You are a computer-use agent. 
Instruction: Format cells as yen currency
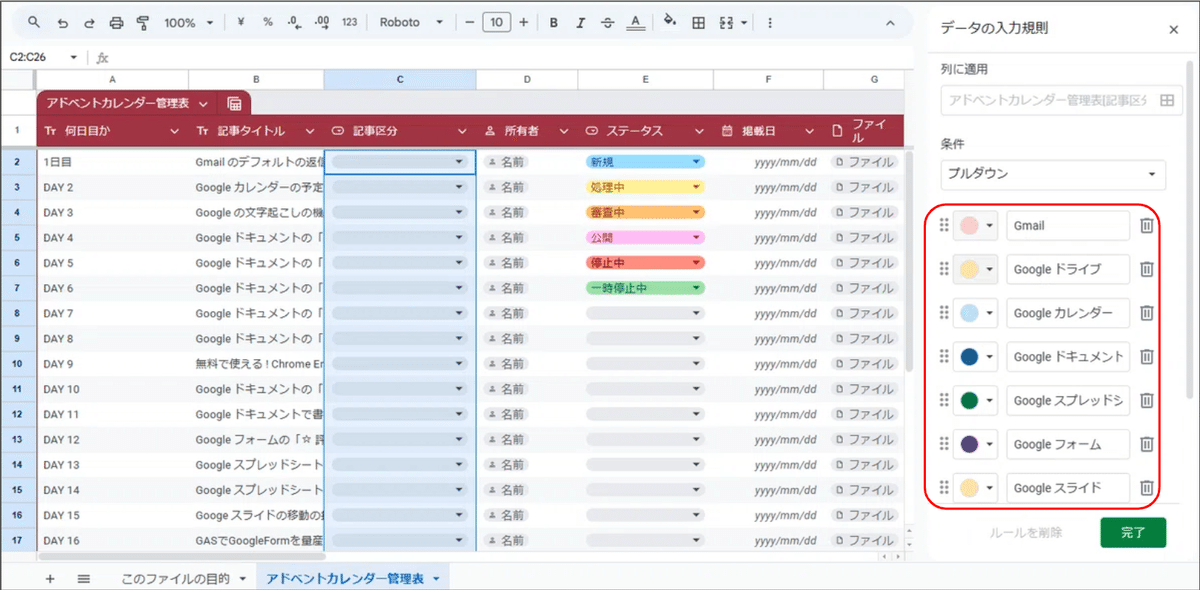coord(242,22)
